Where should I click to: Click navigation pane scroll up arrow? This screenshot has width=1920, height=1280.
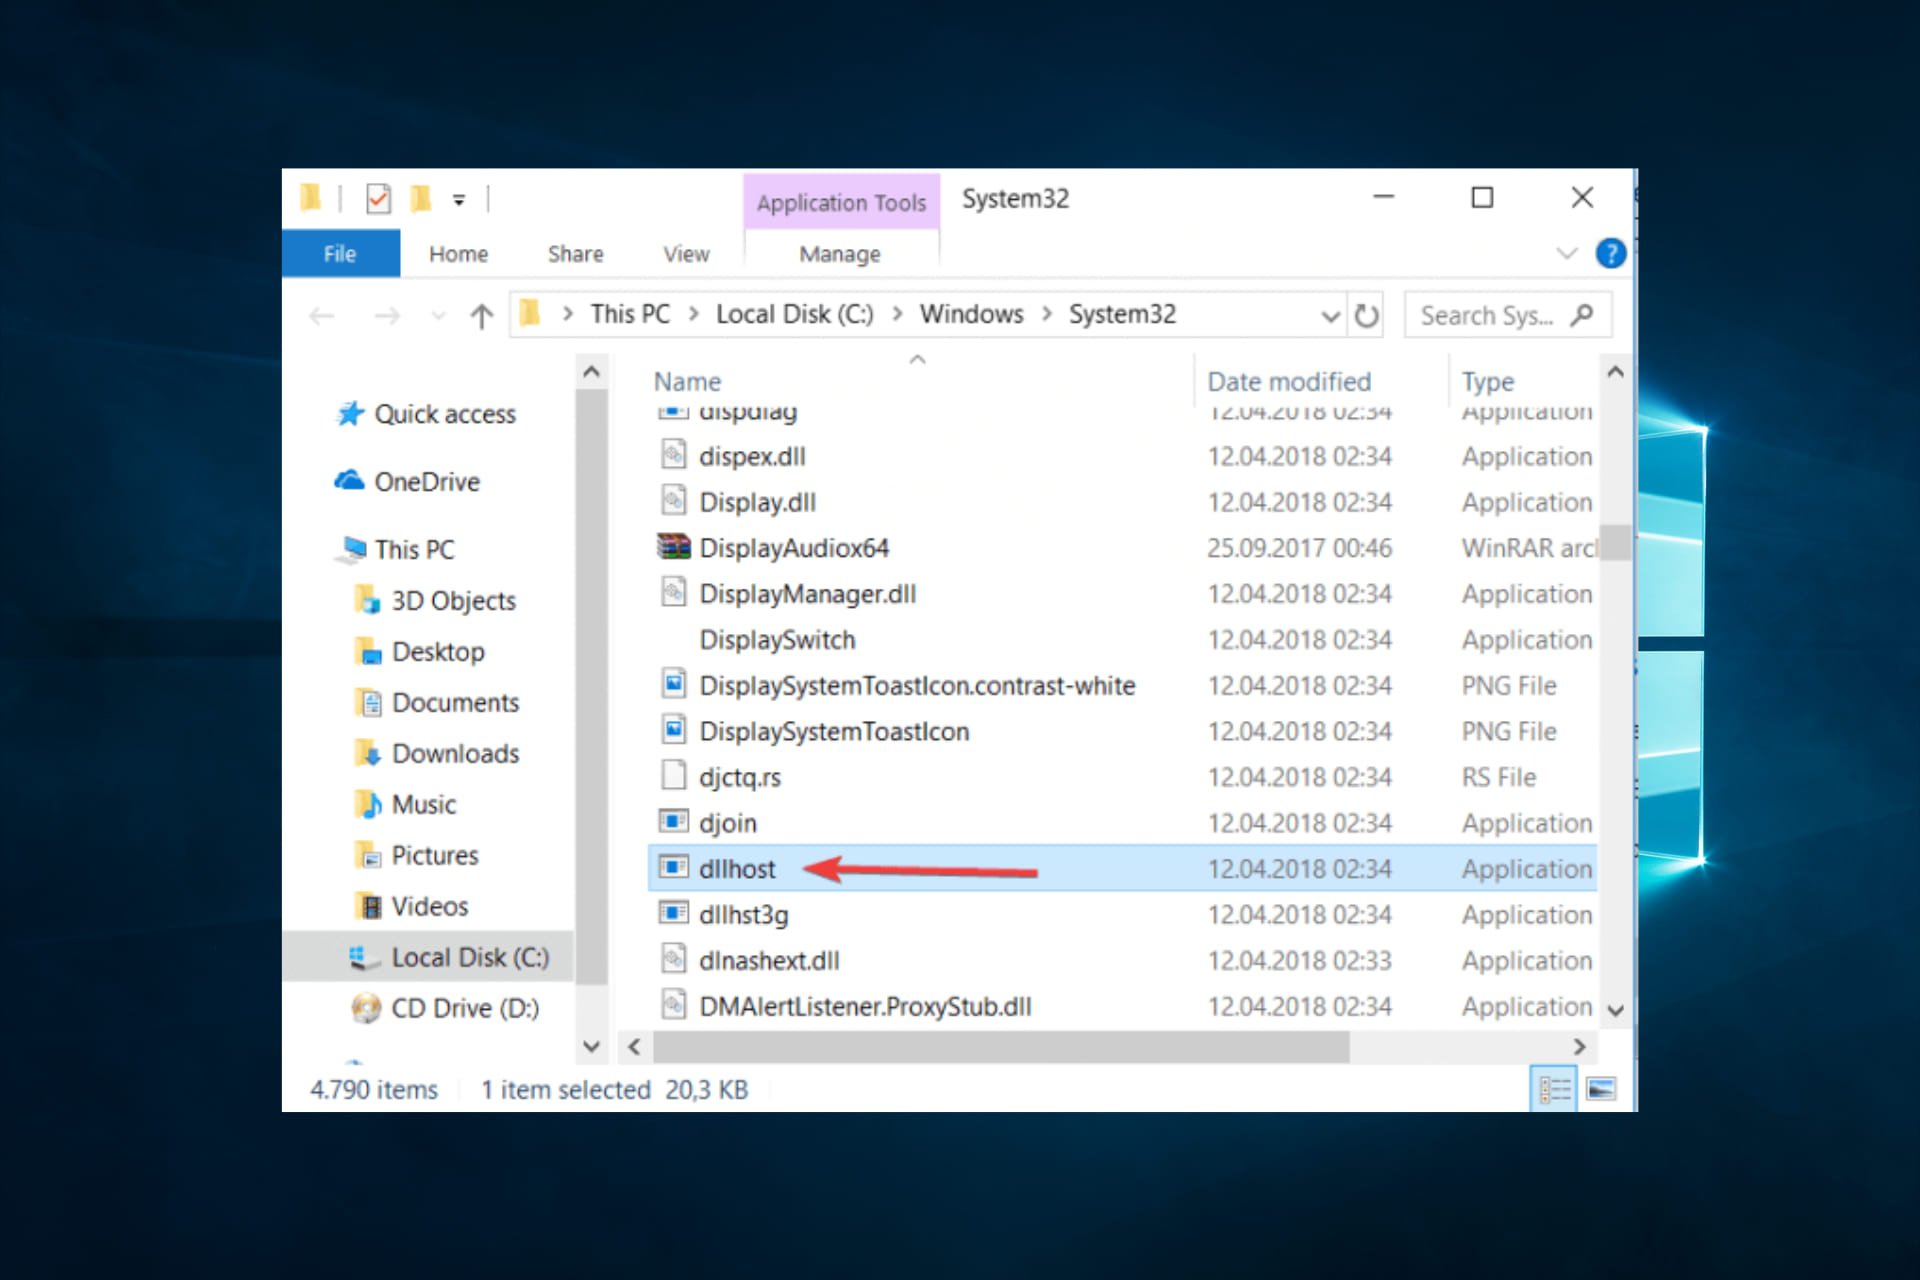tap(591, 373)
